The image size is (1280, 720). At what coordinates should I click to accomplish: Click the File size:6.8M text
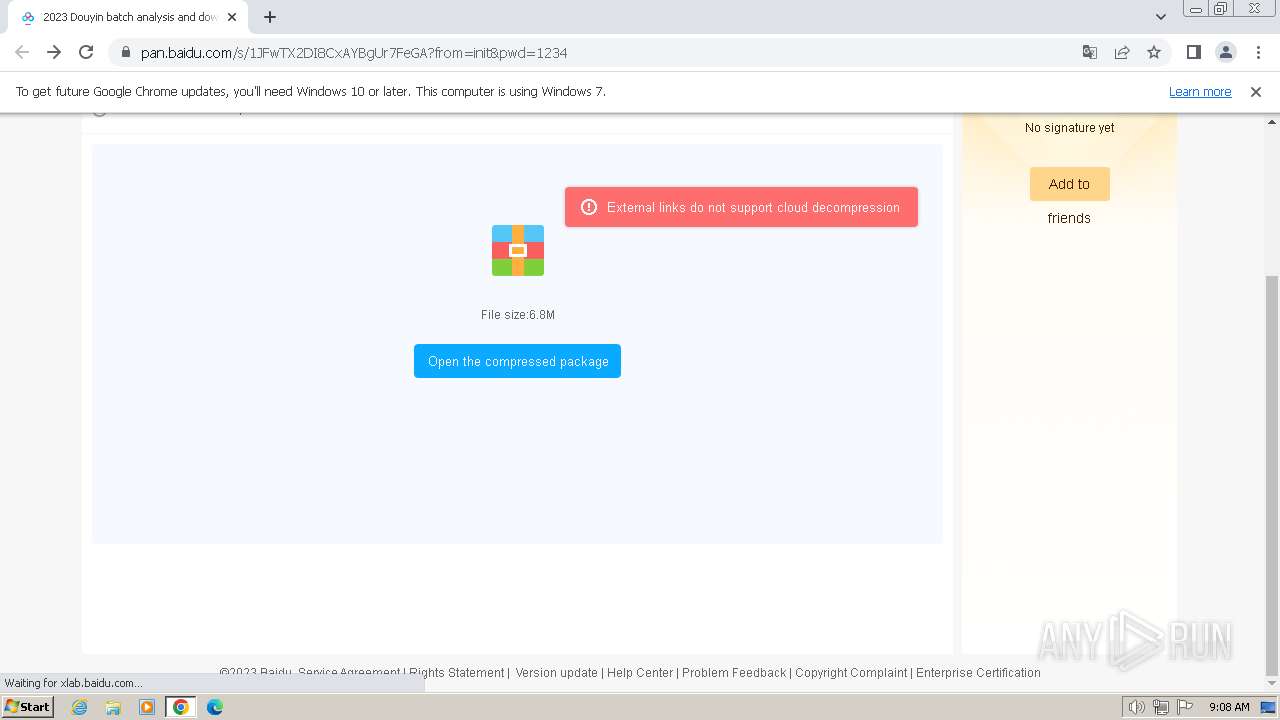[518, 315]
